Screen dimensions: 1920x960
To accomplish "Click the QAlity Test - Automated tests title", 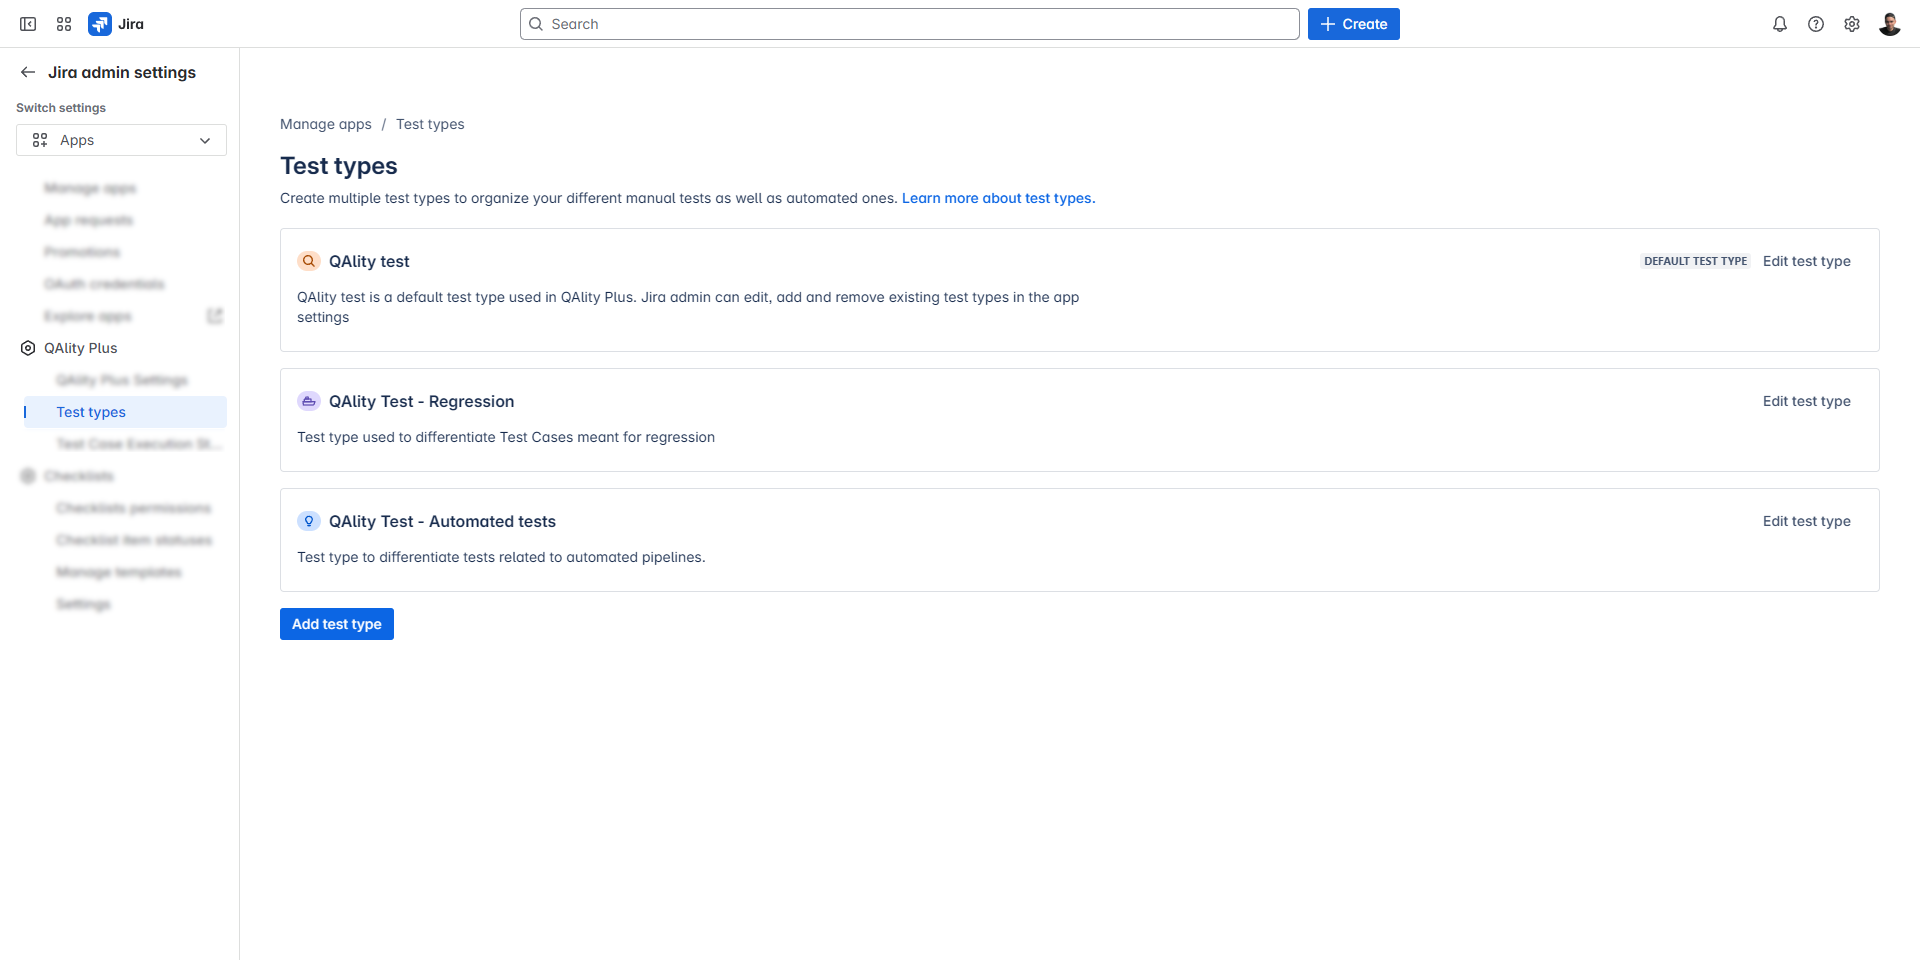I will (x=442, y=521).
